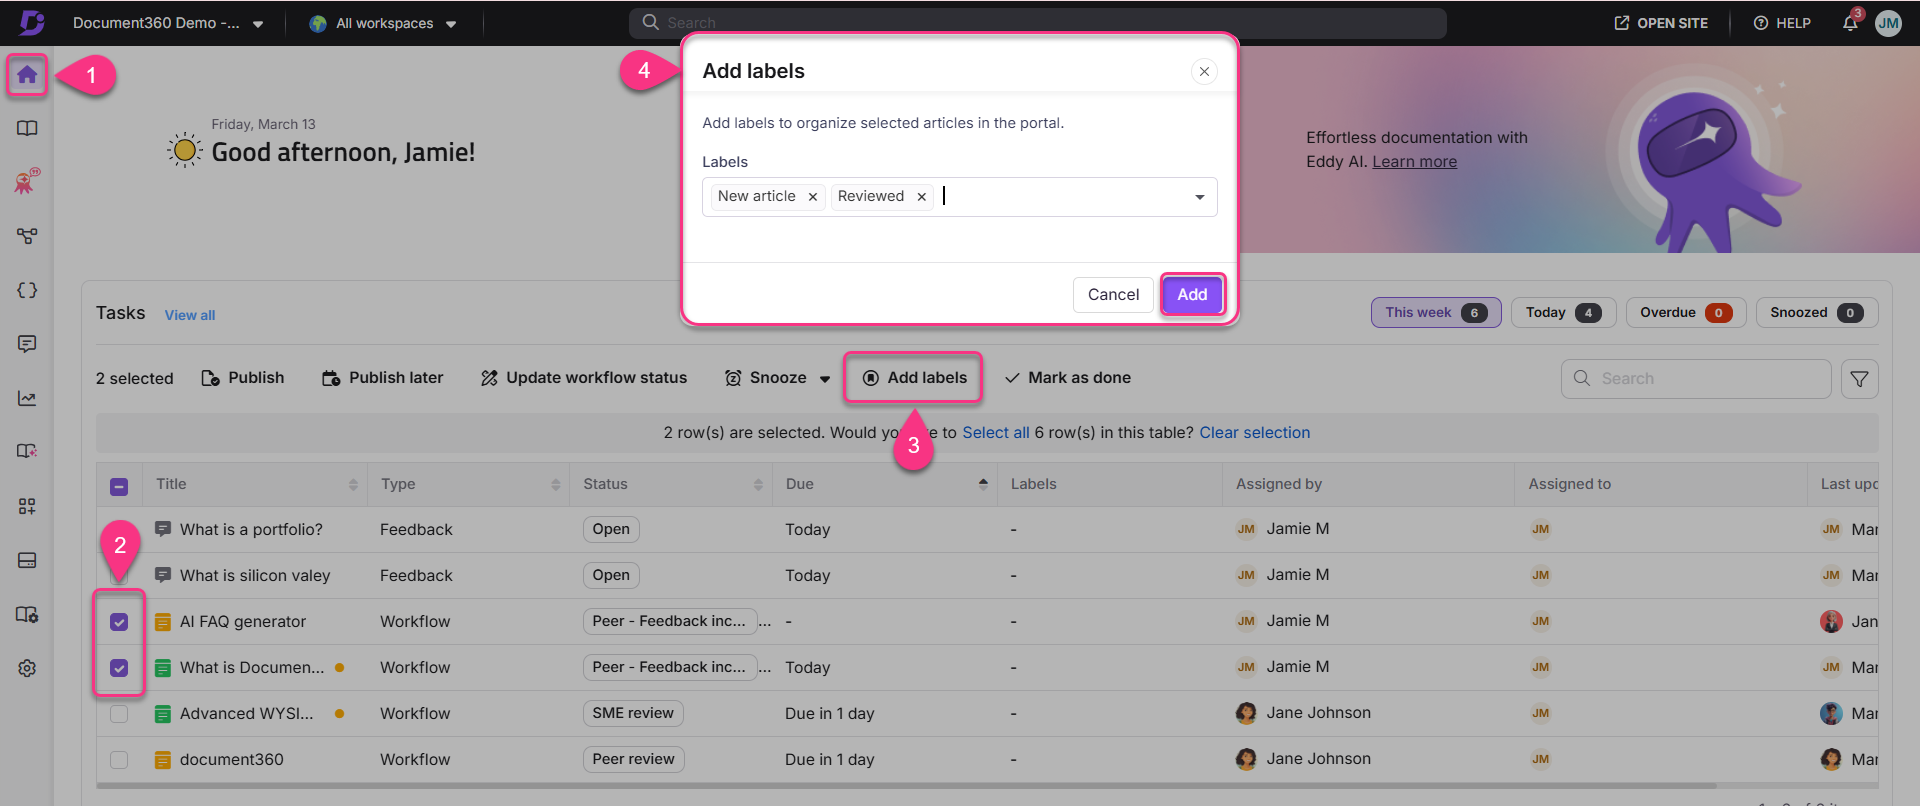Click Mark as done action
Viewport: 1920px width, 806px height.
(1068, 378)
